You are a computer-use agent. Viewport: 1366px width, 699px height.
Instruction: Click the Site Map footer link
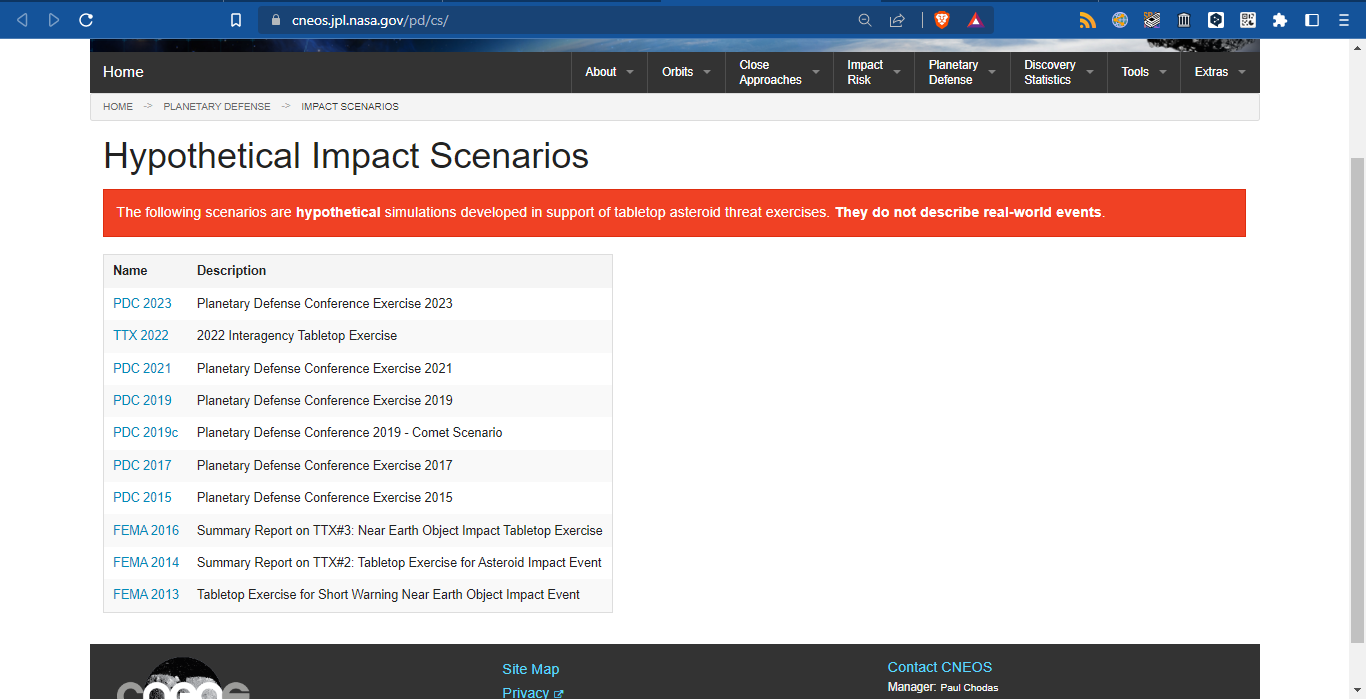tap(531, 669)
